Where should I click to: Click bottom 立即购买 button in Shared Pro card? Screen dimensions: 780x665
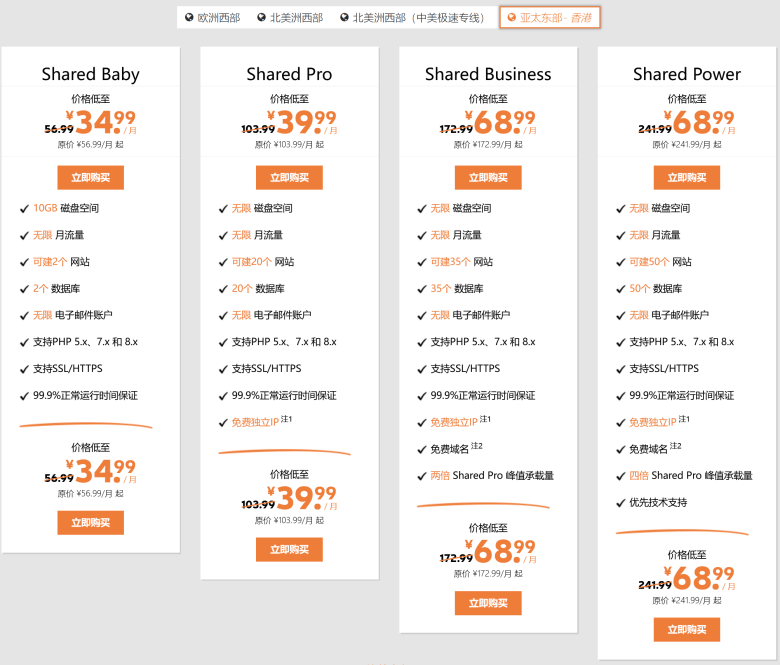(x=289, y=550)
